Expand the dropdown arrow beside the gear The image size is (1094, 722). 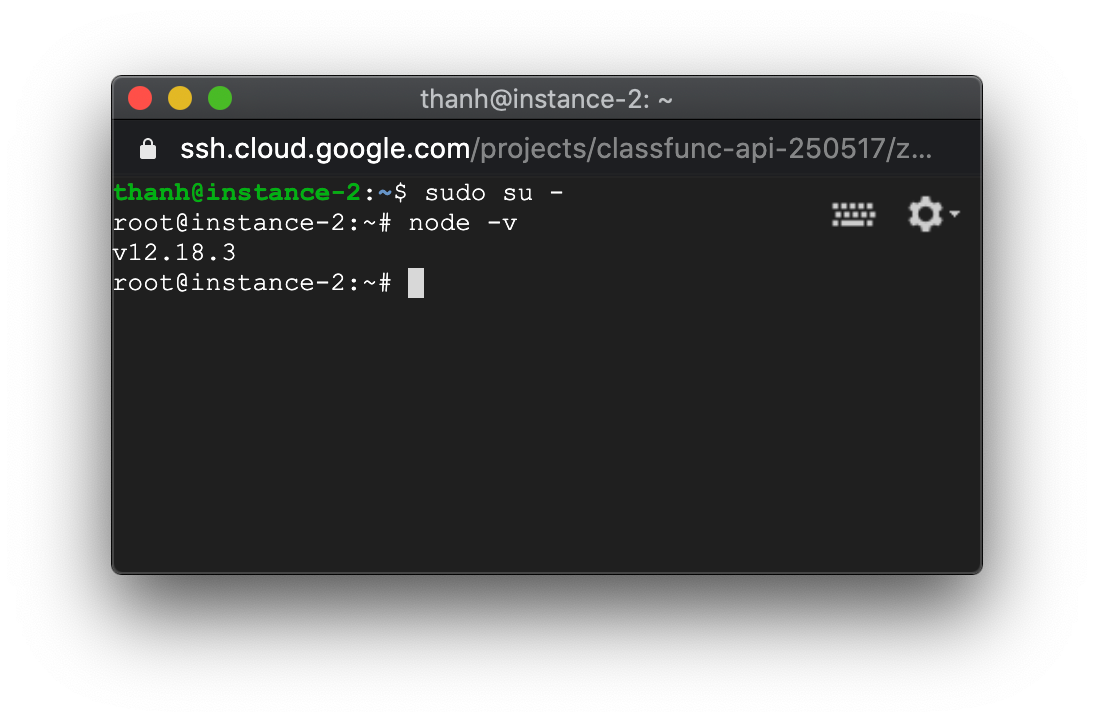click(x=955, y=214)
